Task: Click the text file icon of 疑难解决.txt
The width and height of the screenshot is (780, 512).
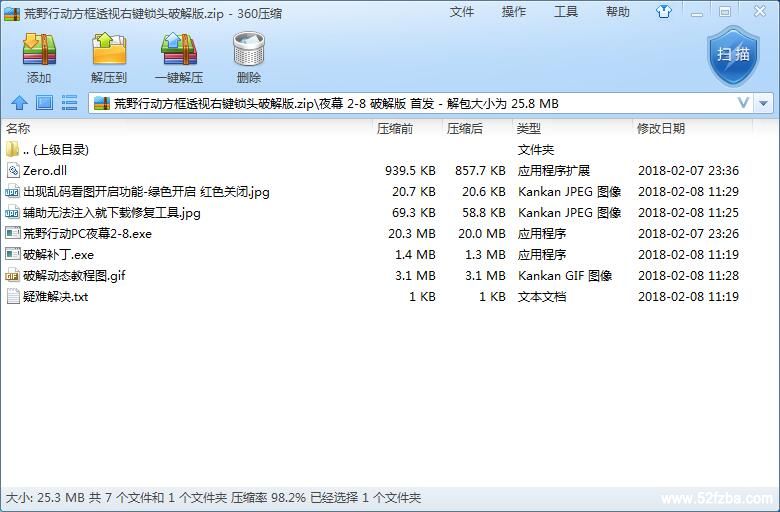Action: [13, 297]
